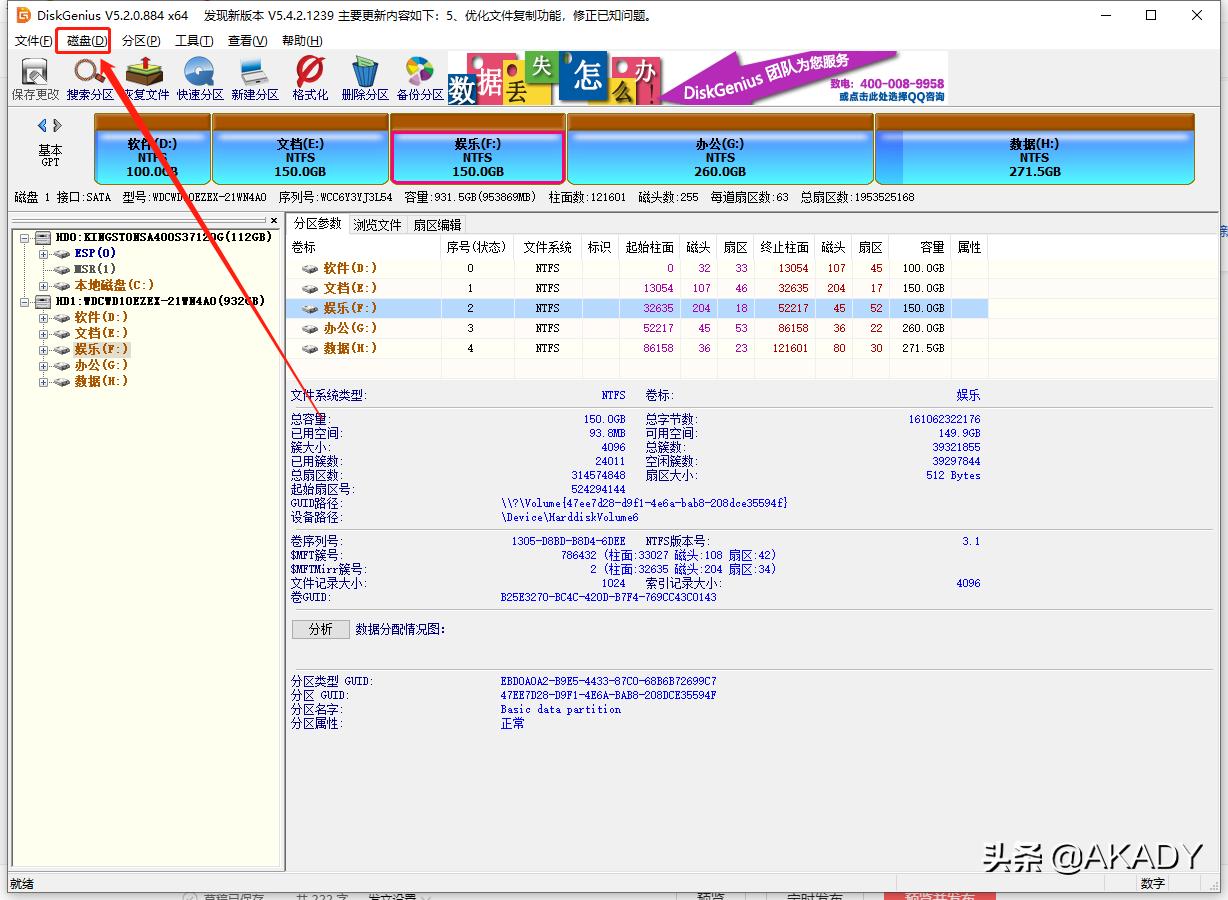Collapse the HD0 KINGSTON disk tree node
The height and width of the screenshot is (900, 1228).
tap(22, 237)
